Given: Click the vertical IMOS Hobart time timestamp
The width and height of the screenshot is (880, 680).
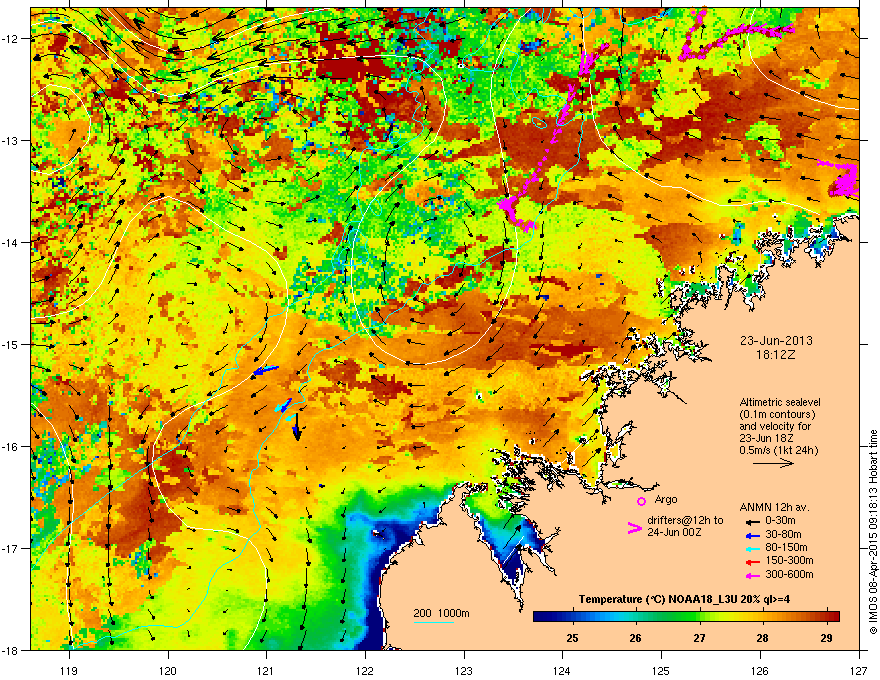Looking at the screenshot, I should pyautogui.click(x=873, y=532).
